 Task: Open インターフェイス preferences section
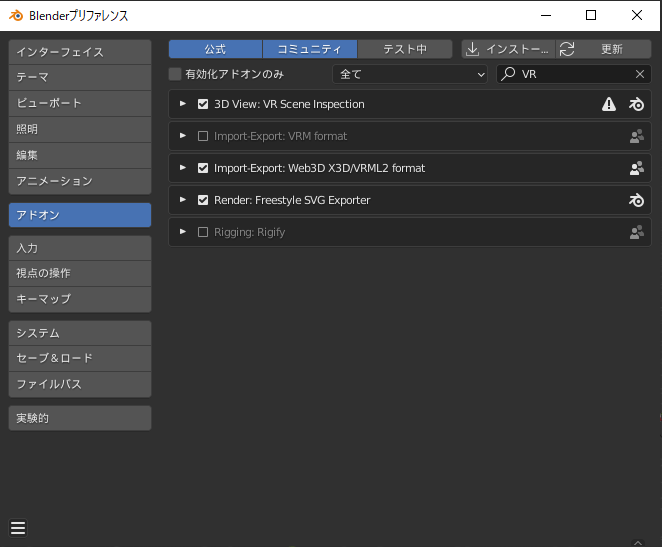(80, 52)
